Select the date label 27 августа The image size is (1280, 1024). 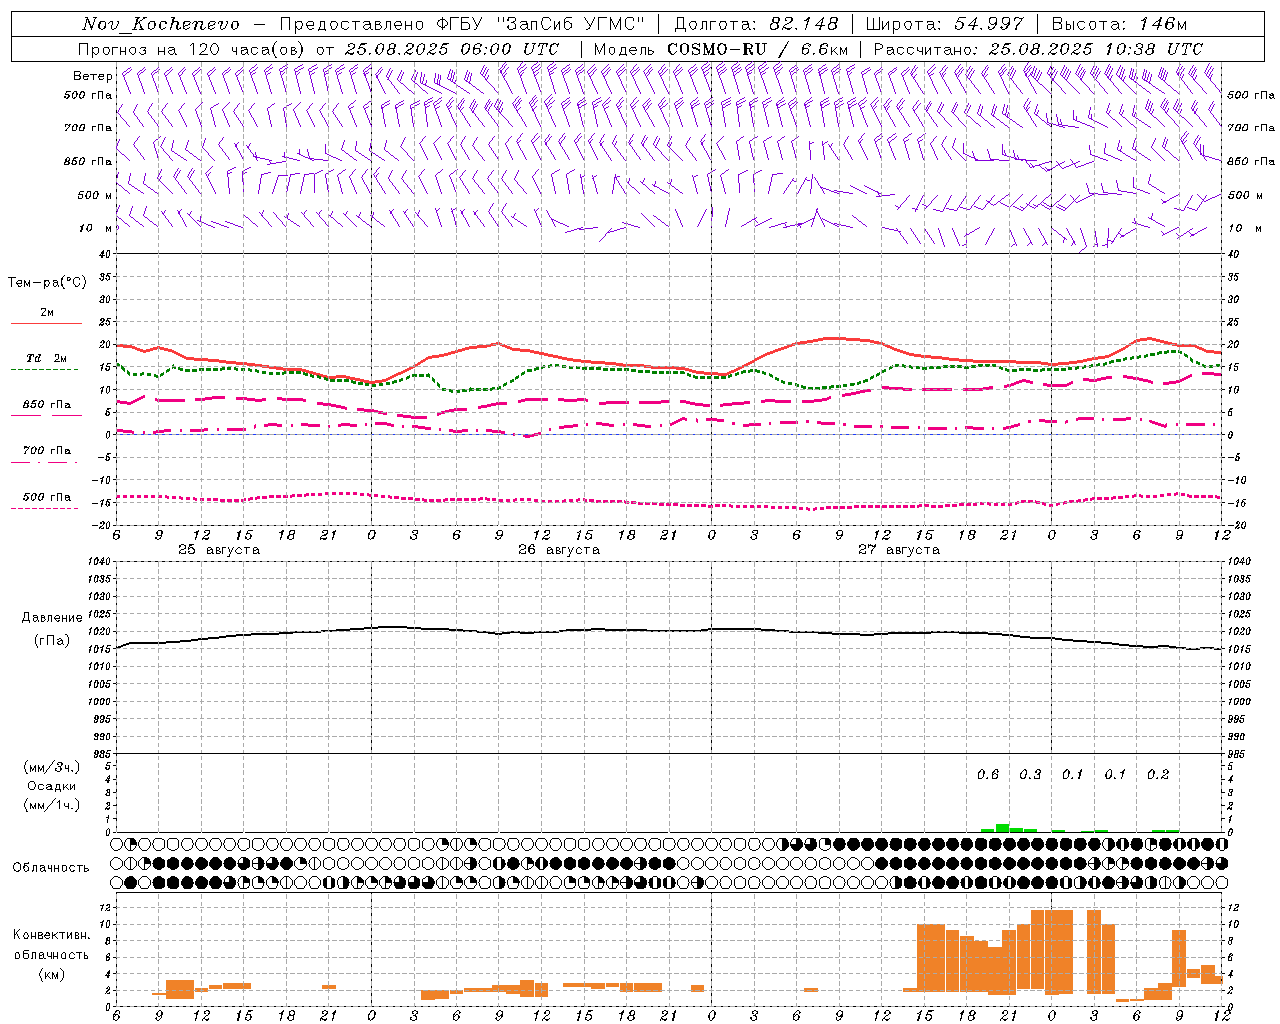click(x=899, y=550)
